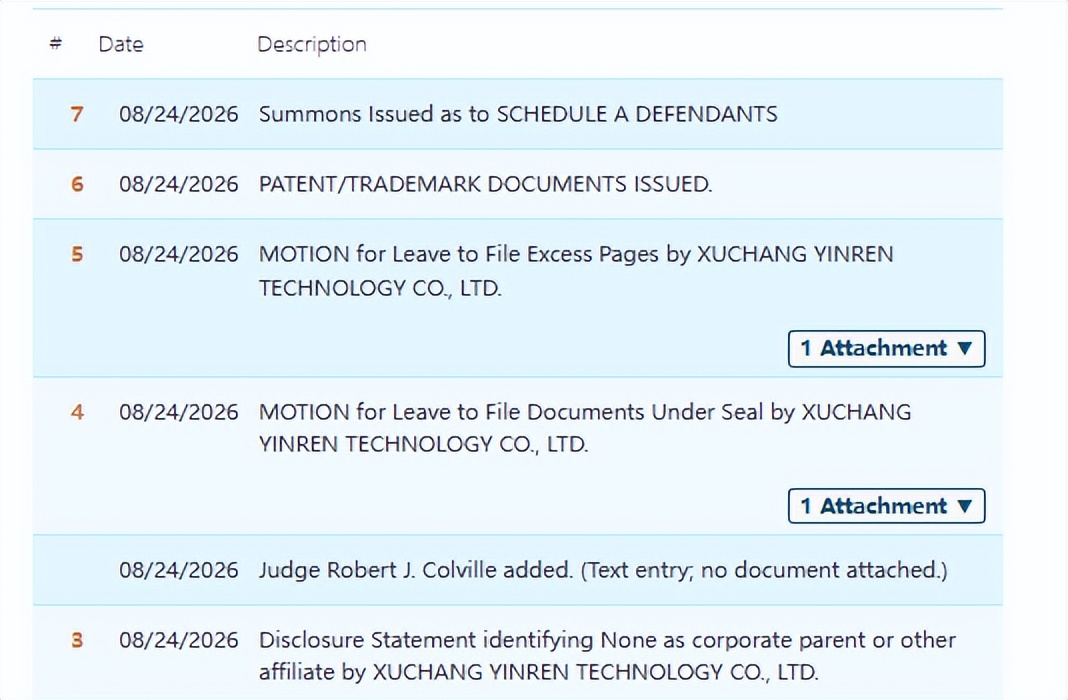Click the arrow icon on entry 5 attachment

pos(964,349)
